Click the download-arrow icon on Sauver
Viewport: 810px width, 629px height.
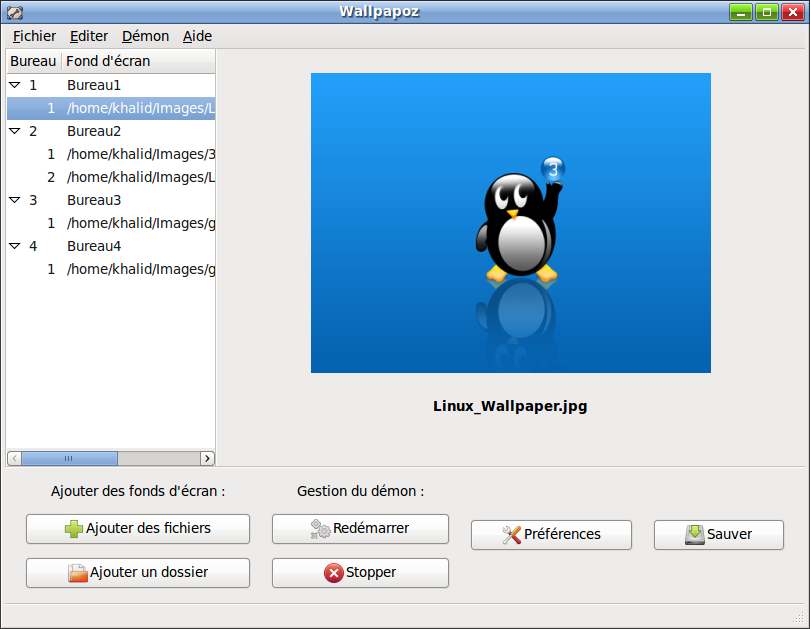695,534
